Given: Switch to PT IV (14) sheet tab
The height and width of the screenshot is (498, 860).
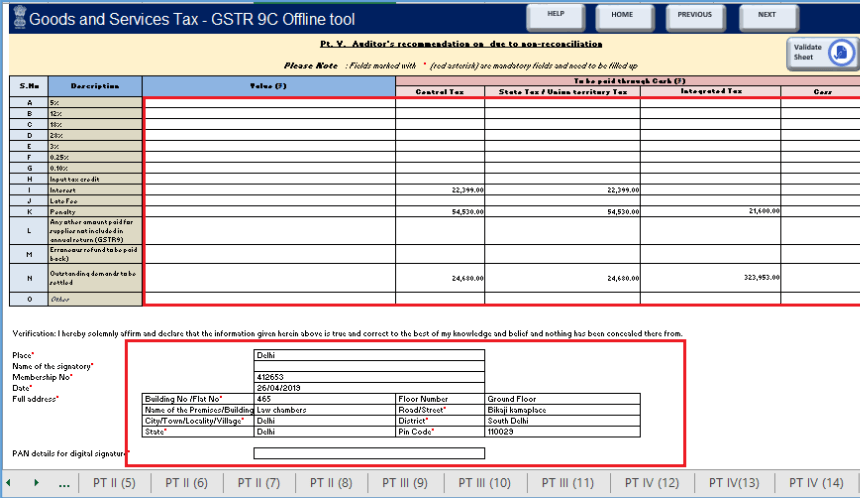Looking at the screenshot, I should click(x=816, y=483).
